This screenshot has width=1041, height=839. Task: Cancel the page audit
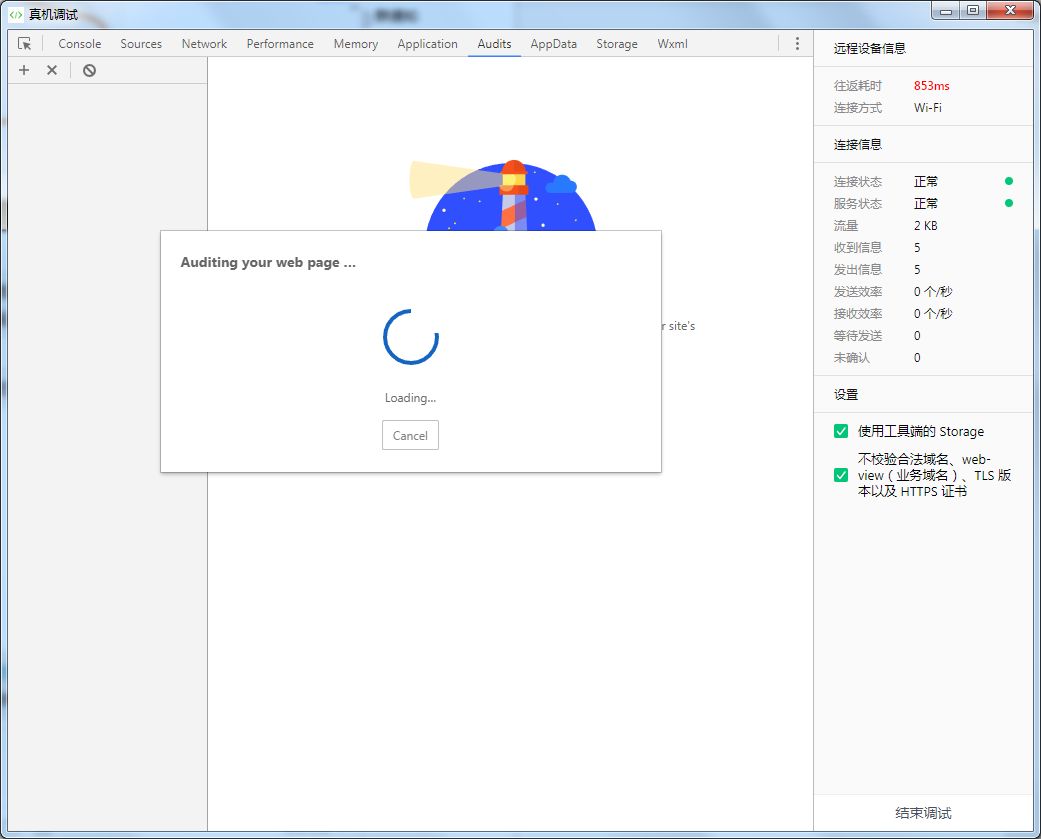click(410, 435)
